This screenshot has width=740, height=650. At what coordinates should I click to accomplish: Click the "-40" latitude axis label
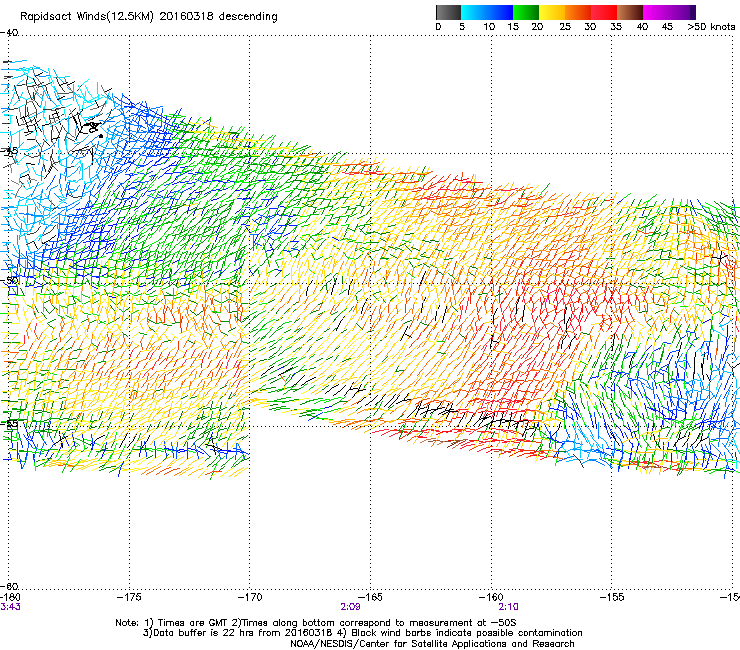(9, 33)
